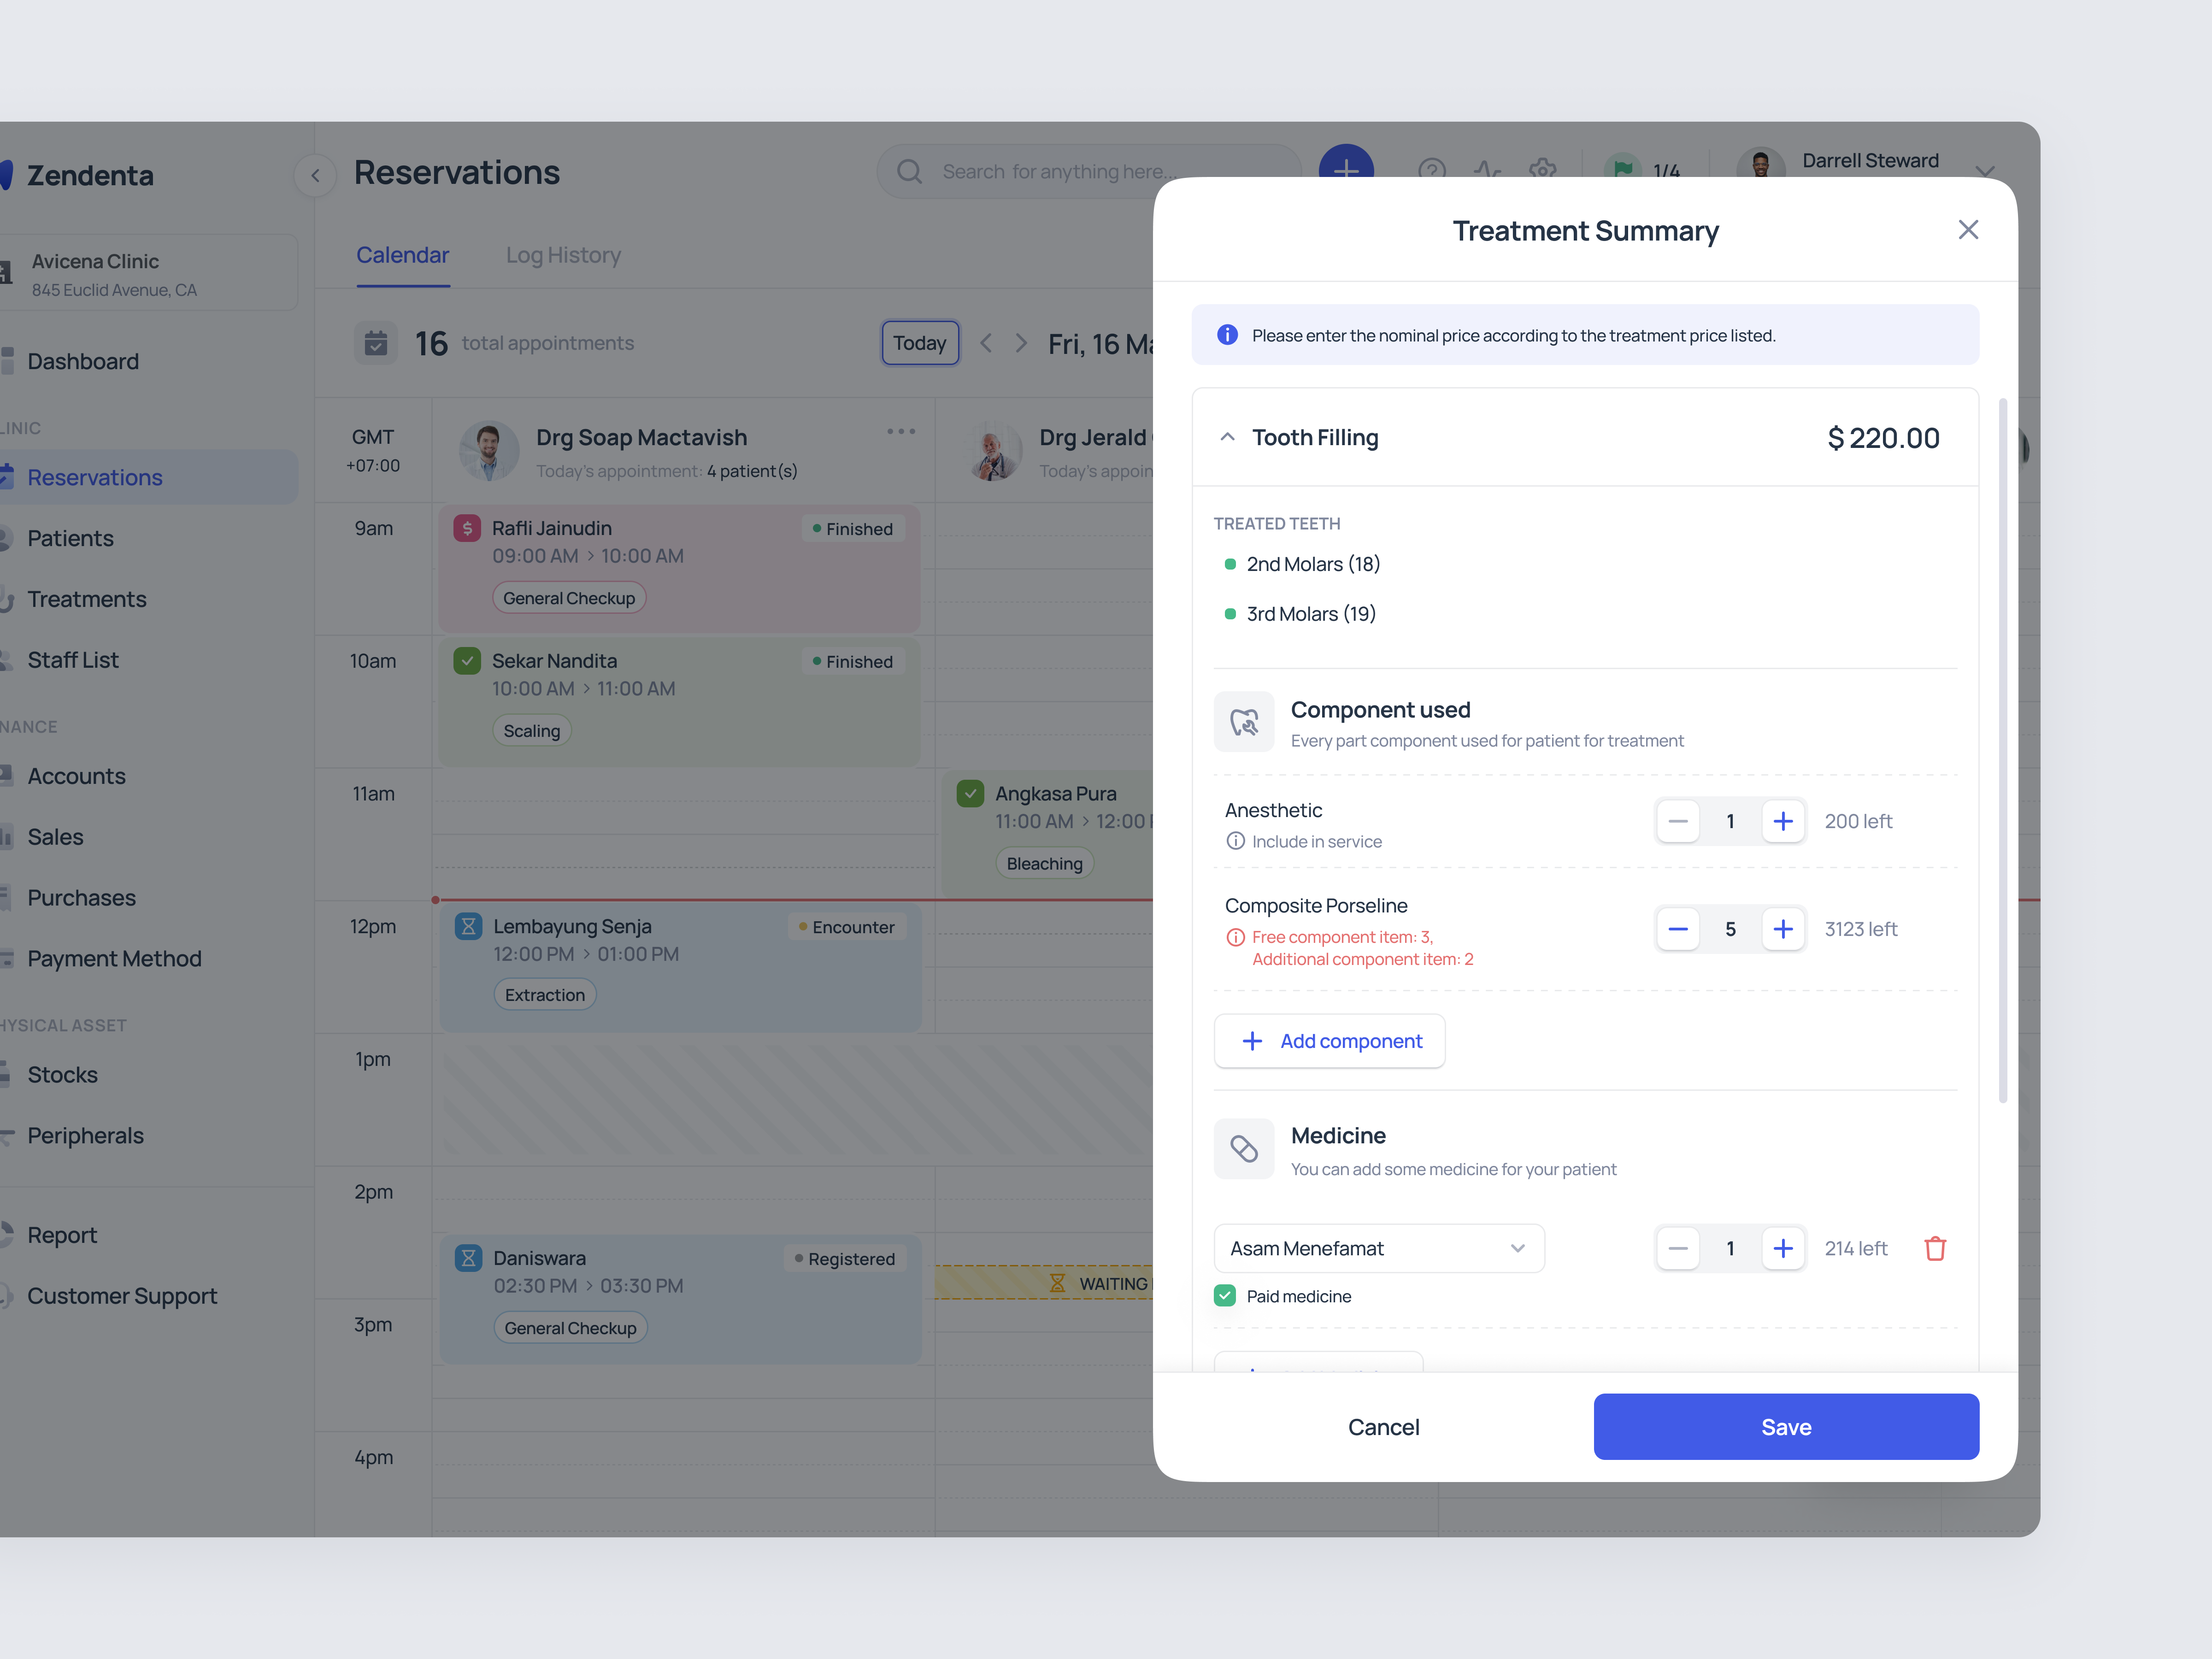Uncheck the Paid medicine checkbox
Image resolution: width=2212 pixels, height=1659 pixels.
pyautogui.click(x=1225, y=1296)
